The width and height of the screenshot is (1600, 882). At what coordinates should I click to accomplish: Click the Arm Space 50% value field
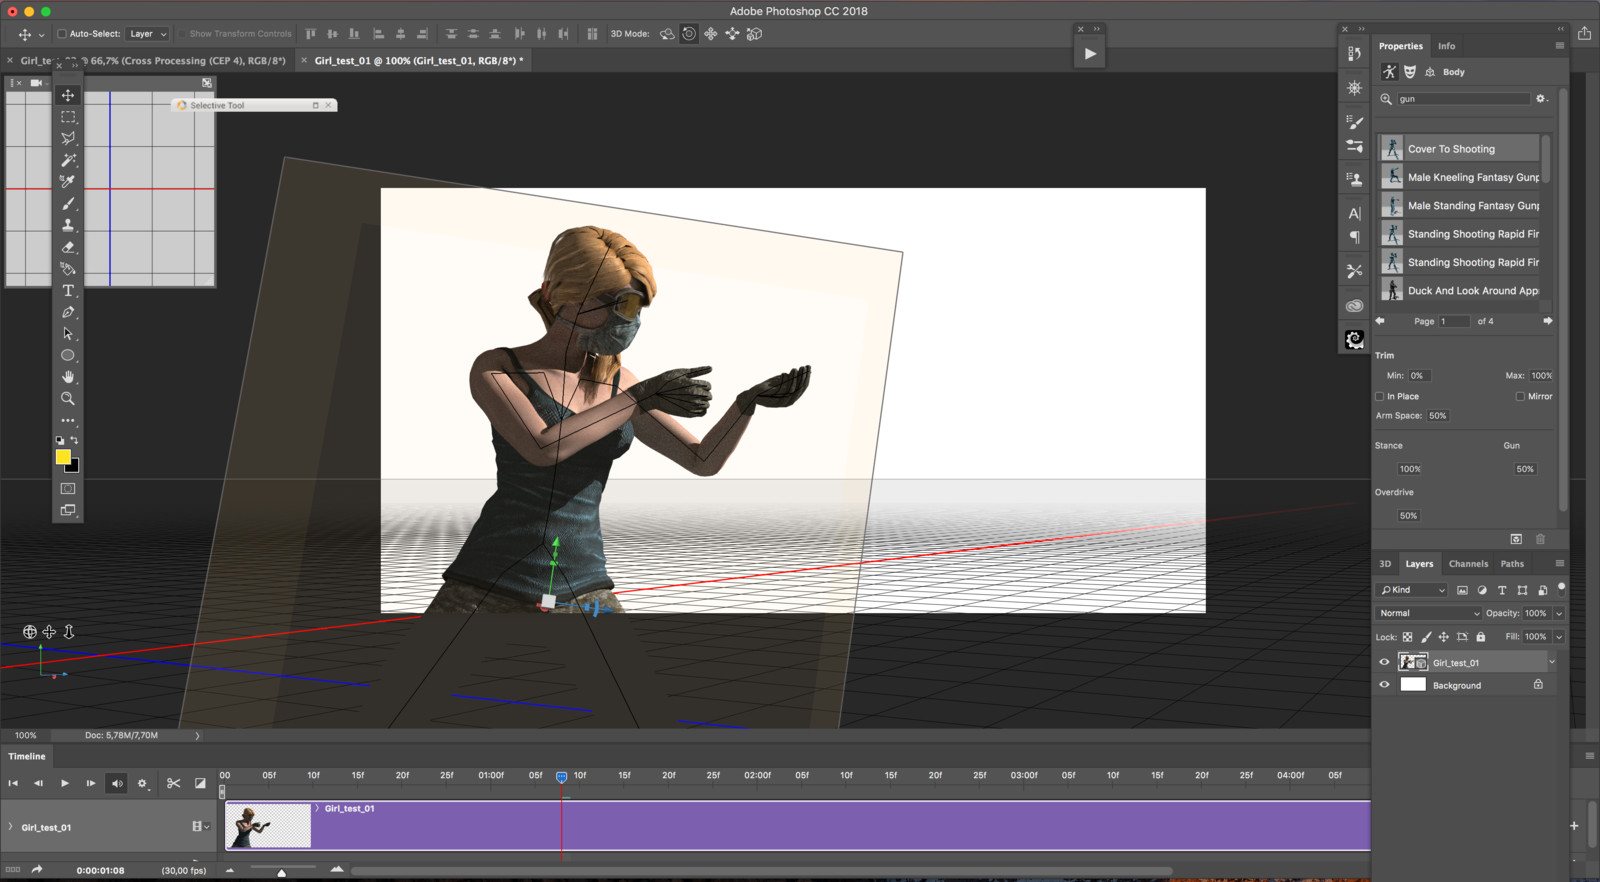[x=1438, y=416]
